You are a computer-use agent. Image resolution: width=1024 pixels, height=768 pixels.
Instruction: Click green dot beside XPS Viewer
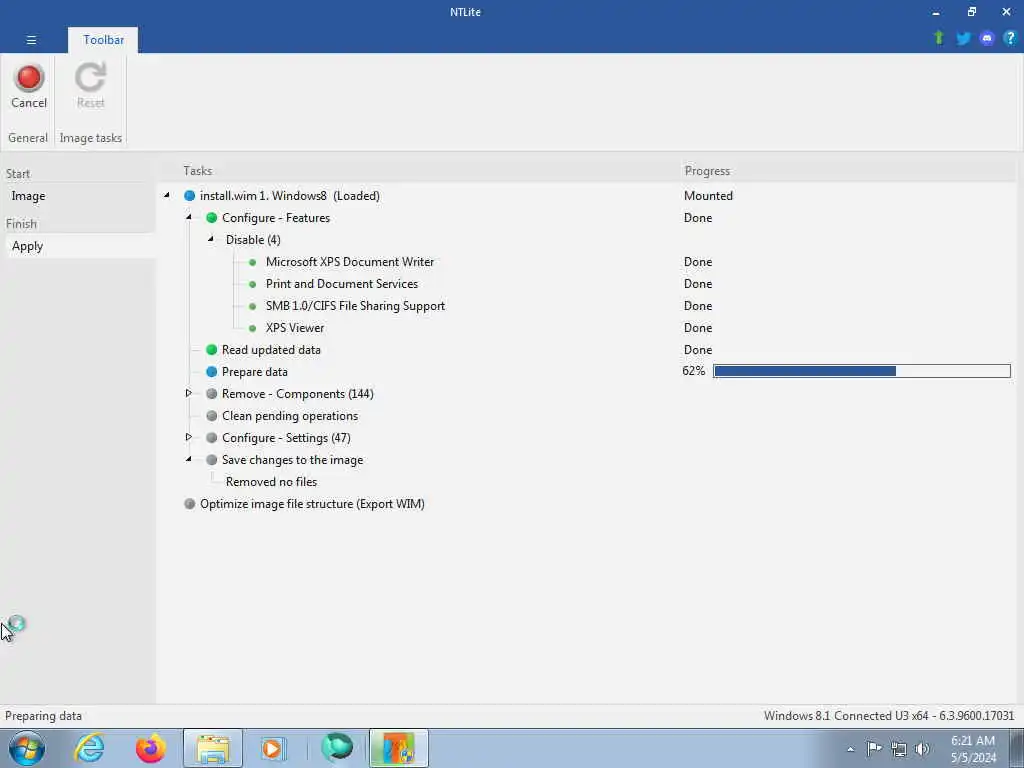(x=253, y=328)
